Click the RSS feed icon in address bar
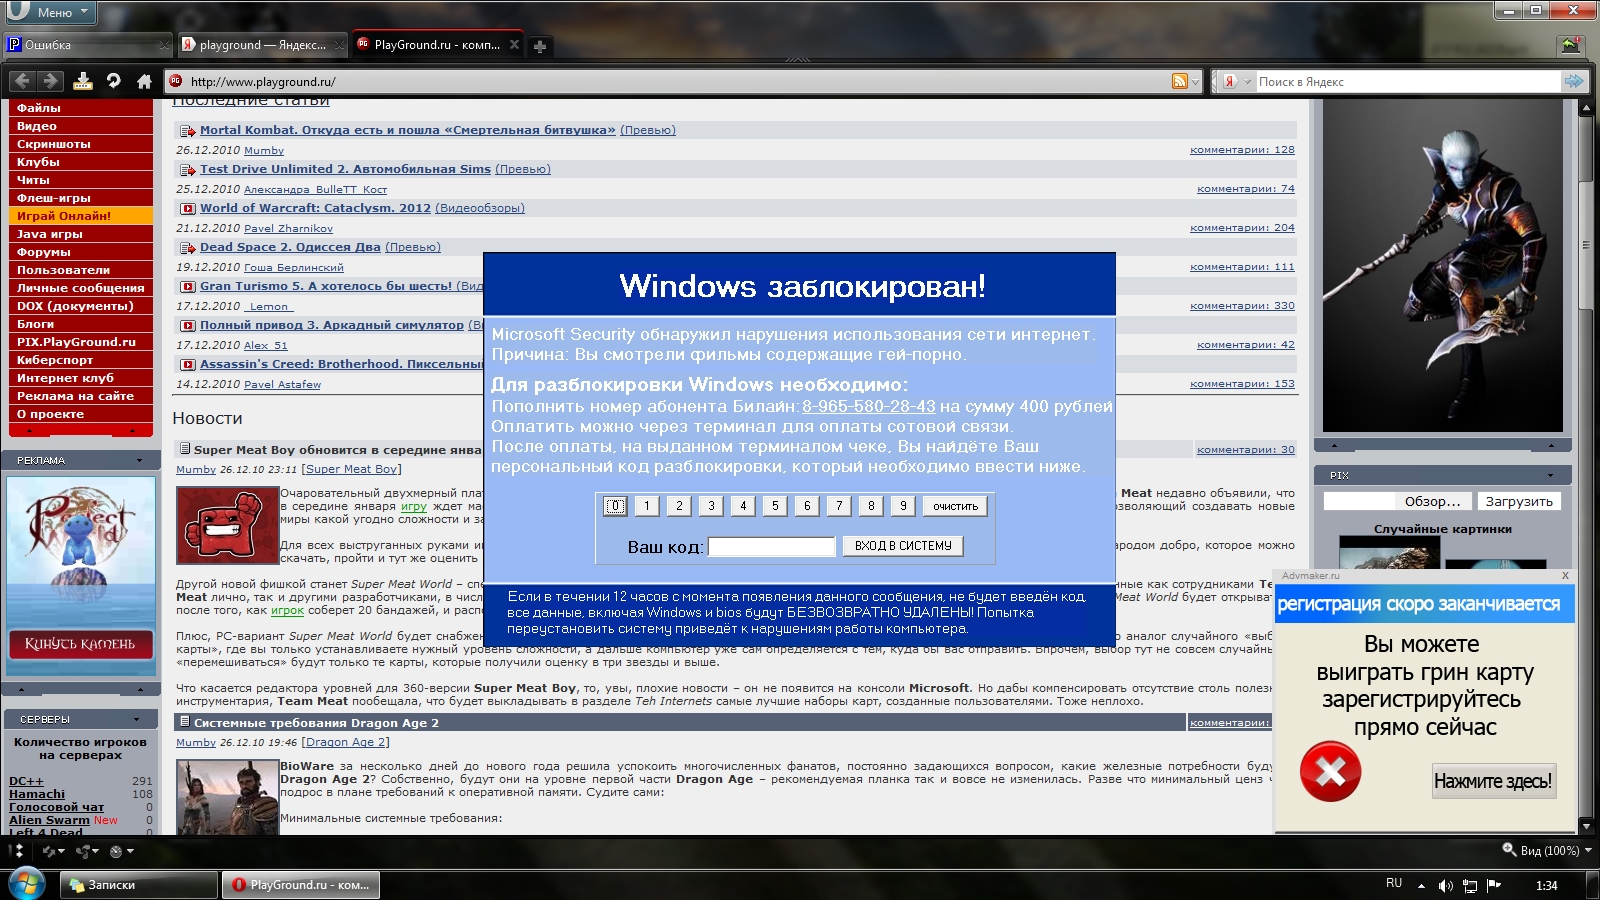 coord(1180,81)
